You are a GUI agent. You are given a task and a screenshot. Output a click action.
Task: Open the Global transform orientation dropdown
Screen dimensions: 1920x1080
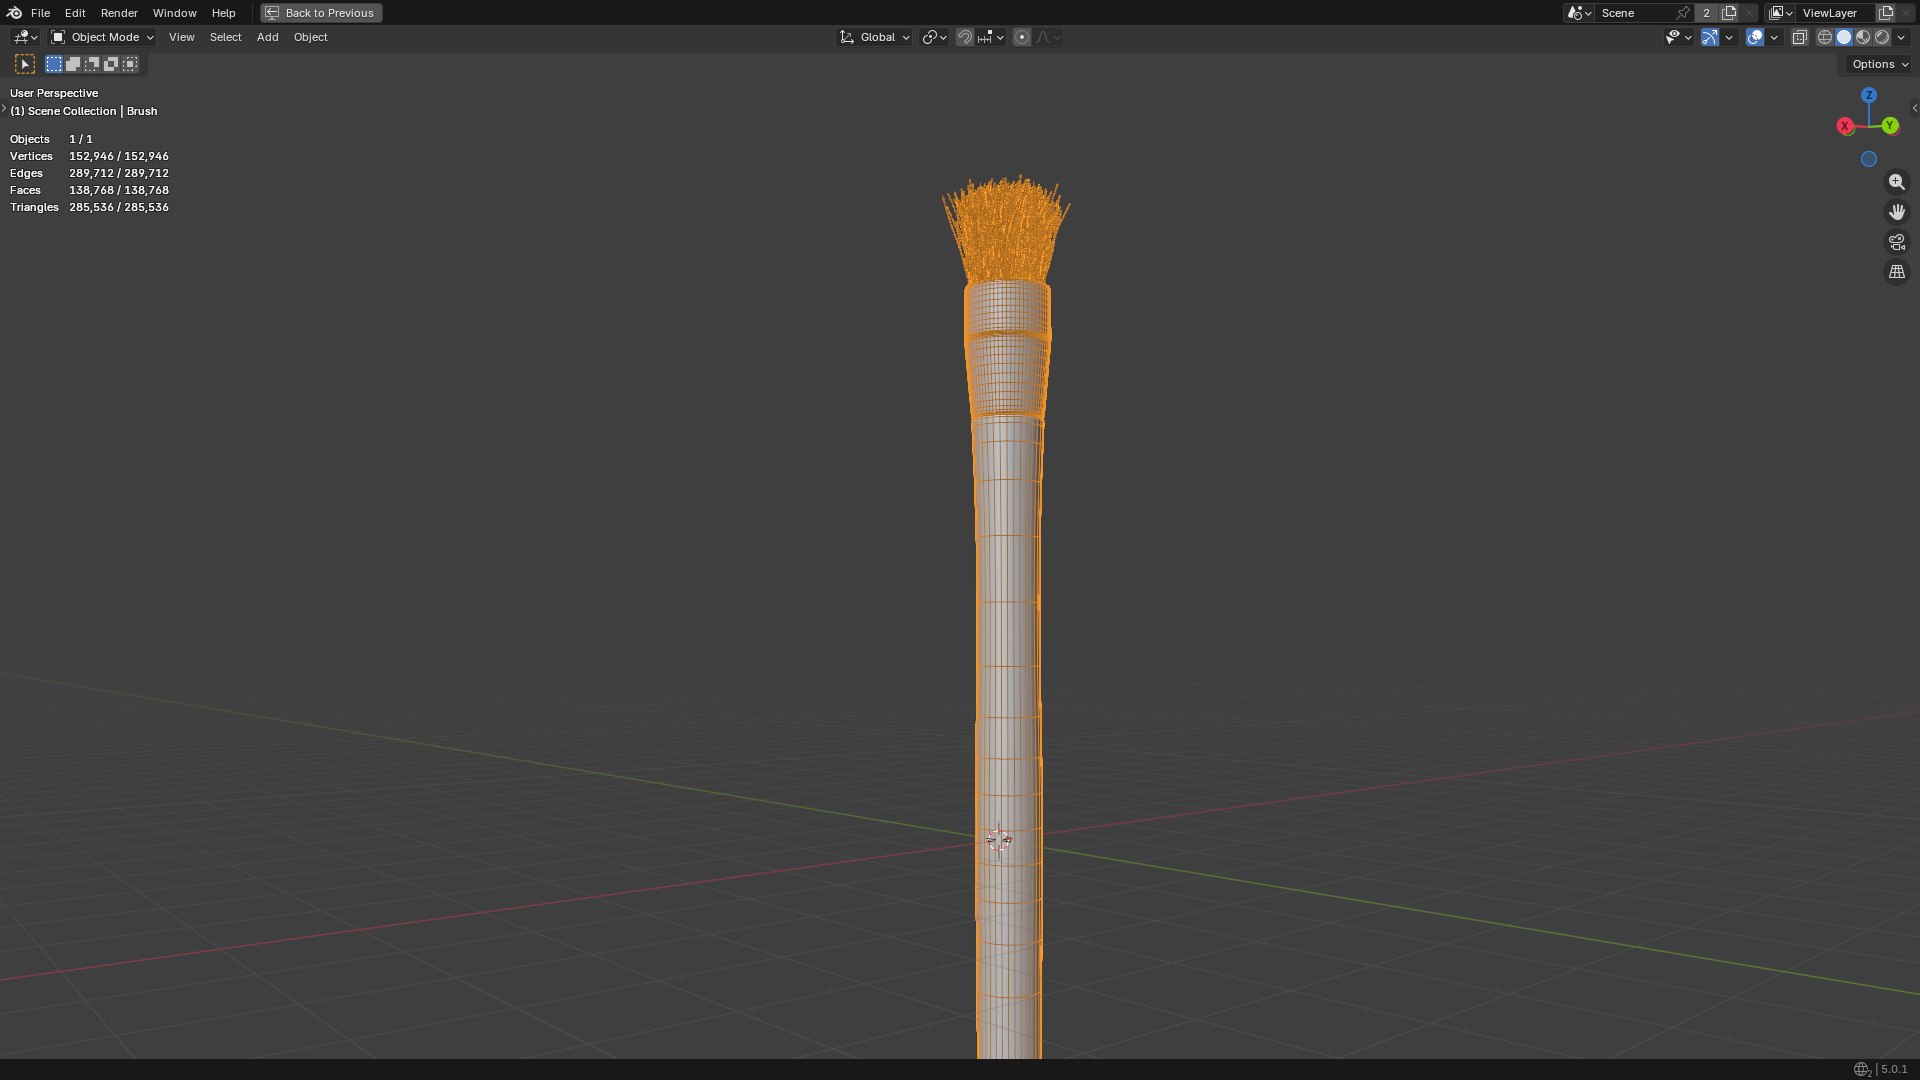point(874,37)
